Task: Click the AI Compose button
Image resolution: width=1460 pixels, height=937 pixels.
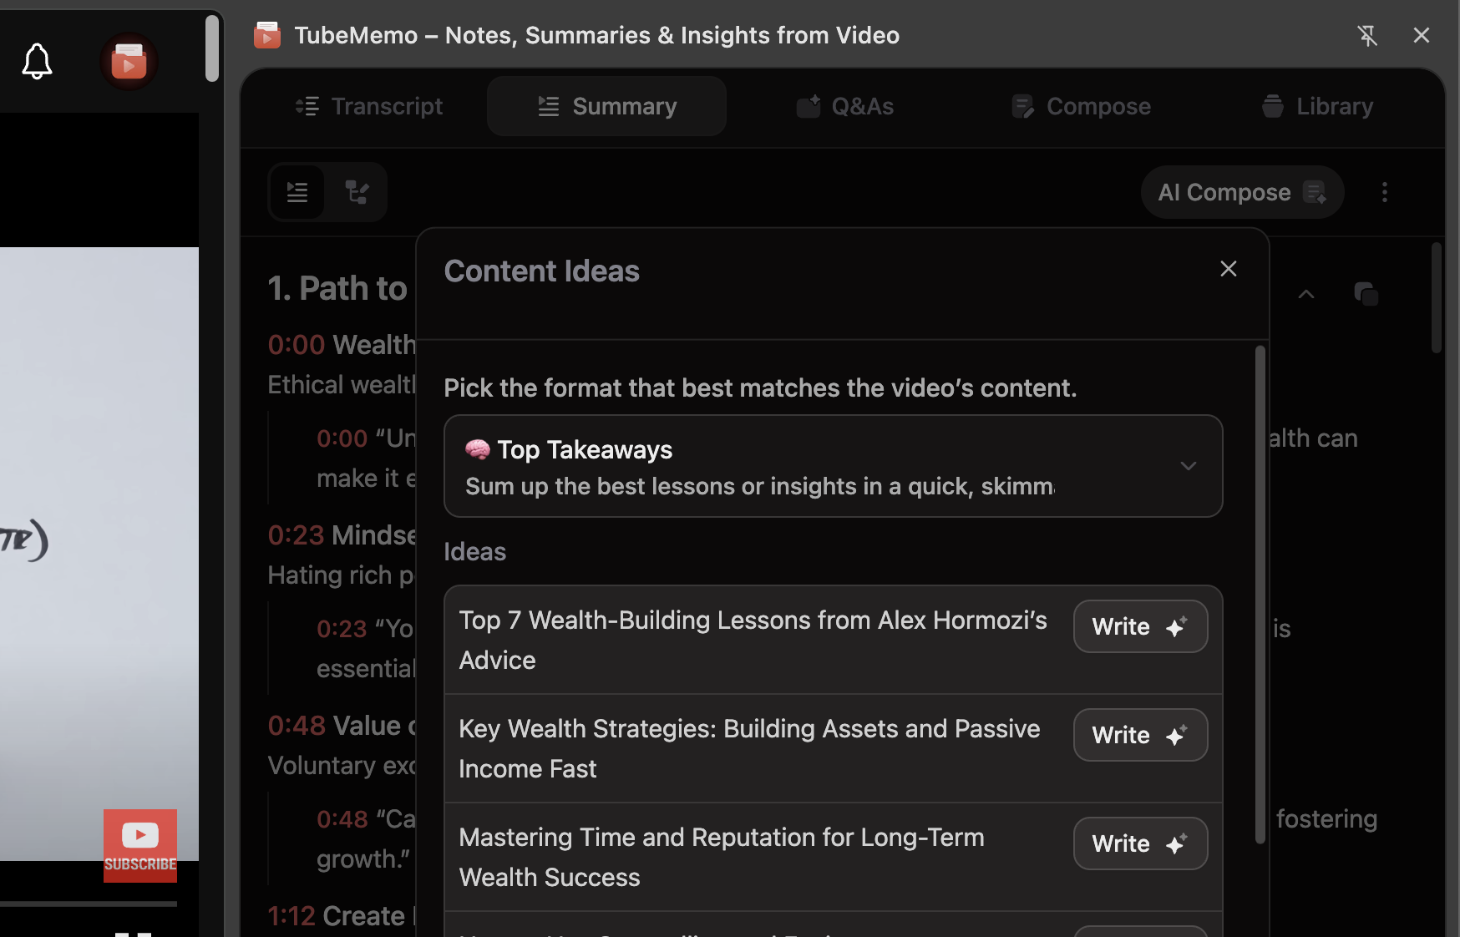Action: [x=1242, y=192]
